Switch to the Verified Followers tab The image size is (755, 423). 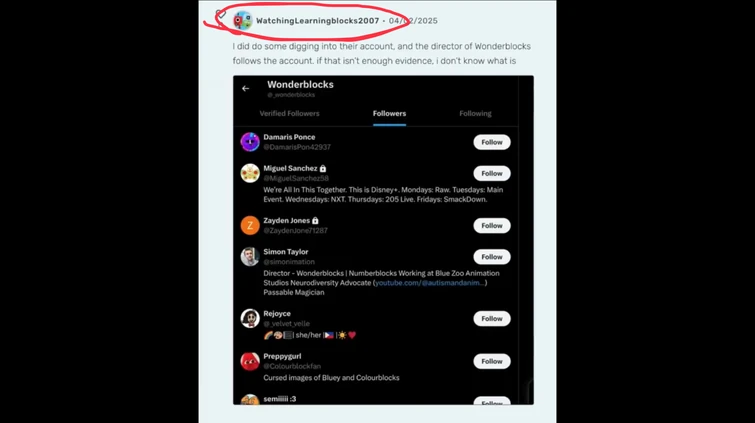[289, 114]
